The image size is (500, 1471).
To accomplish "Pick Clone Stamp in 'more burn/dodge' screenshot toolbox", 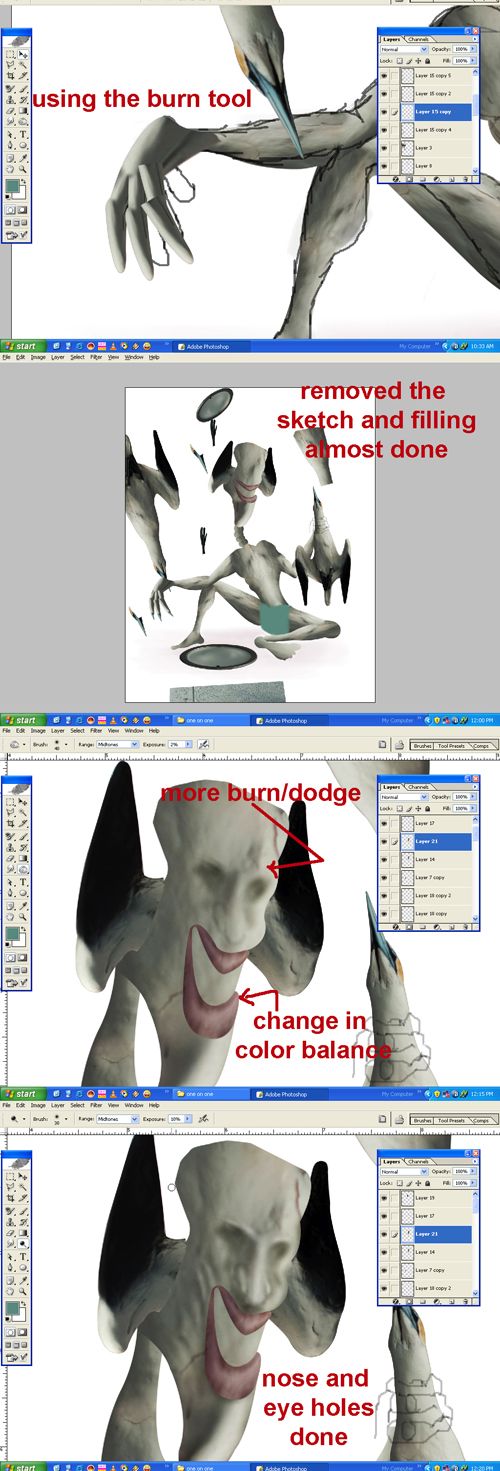I will pos(10,848).
